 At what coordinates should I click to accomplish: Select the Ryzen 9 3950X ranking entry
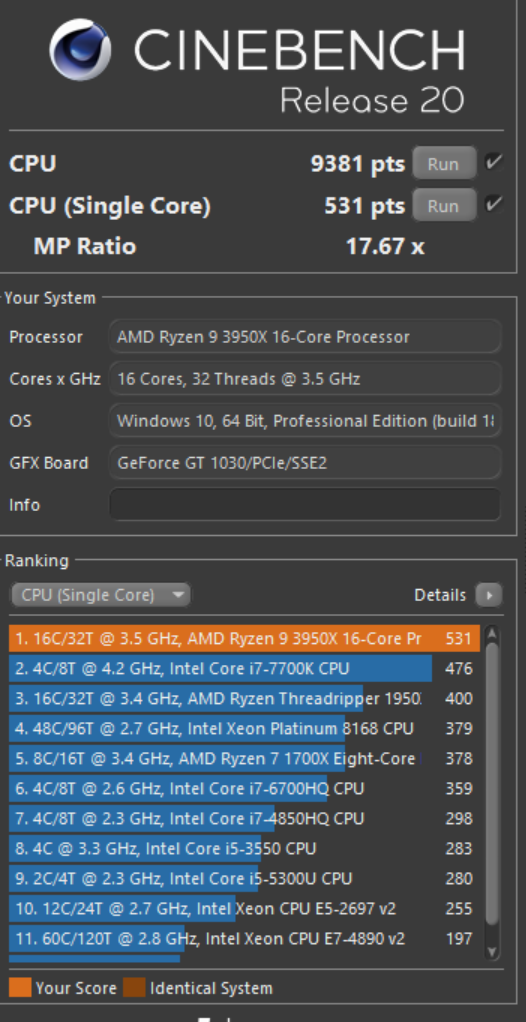244,638
